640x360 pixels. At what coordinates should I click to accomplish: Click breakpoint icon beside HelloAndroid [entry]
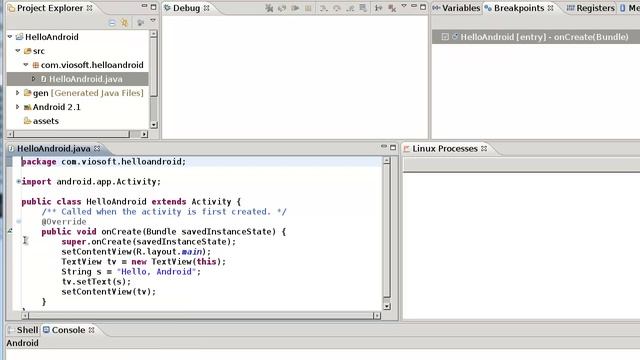coord(455,37)
